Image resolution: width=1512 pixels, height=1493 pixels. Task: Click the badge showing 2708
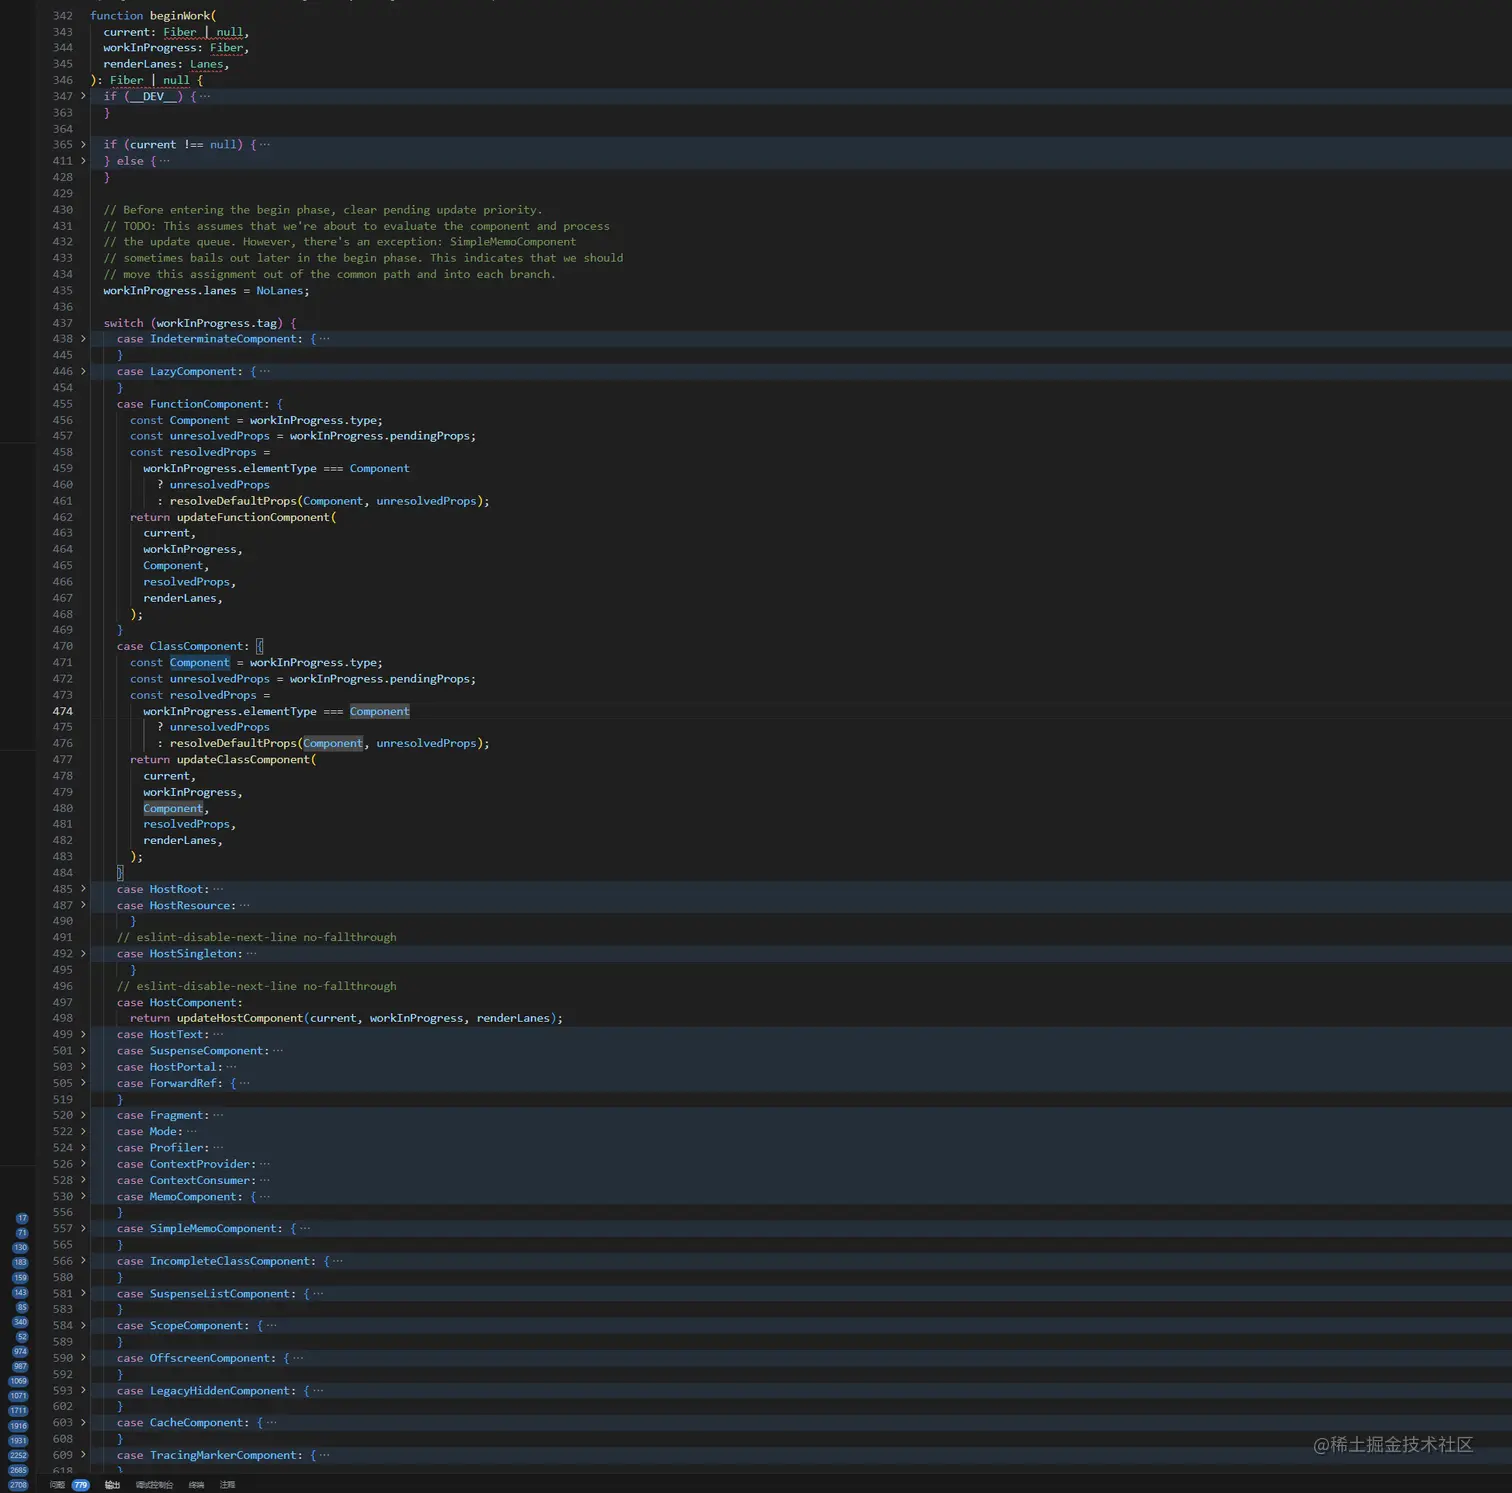18,1485
